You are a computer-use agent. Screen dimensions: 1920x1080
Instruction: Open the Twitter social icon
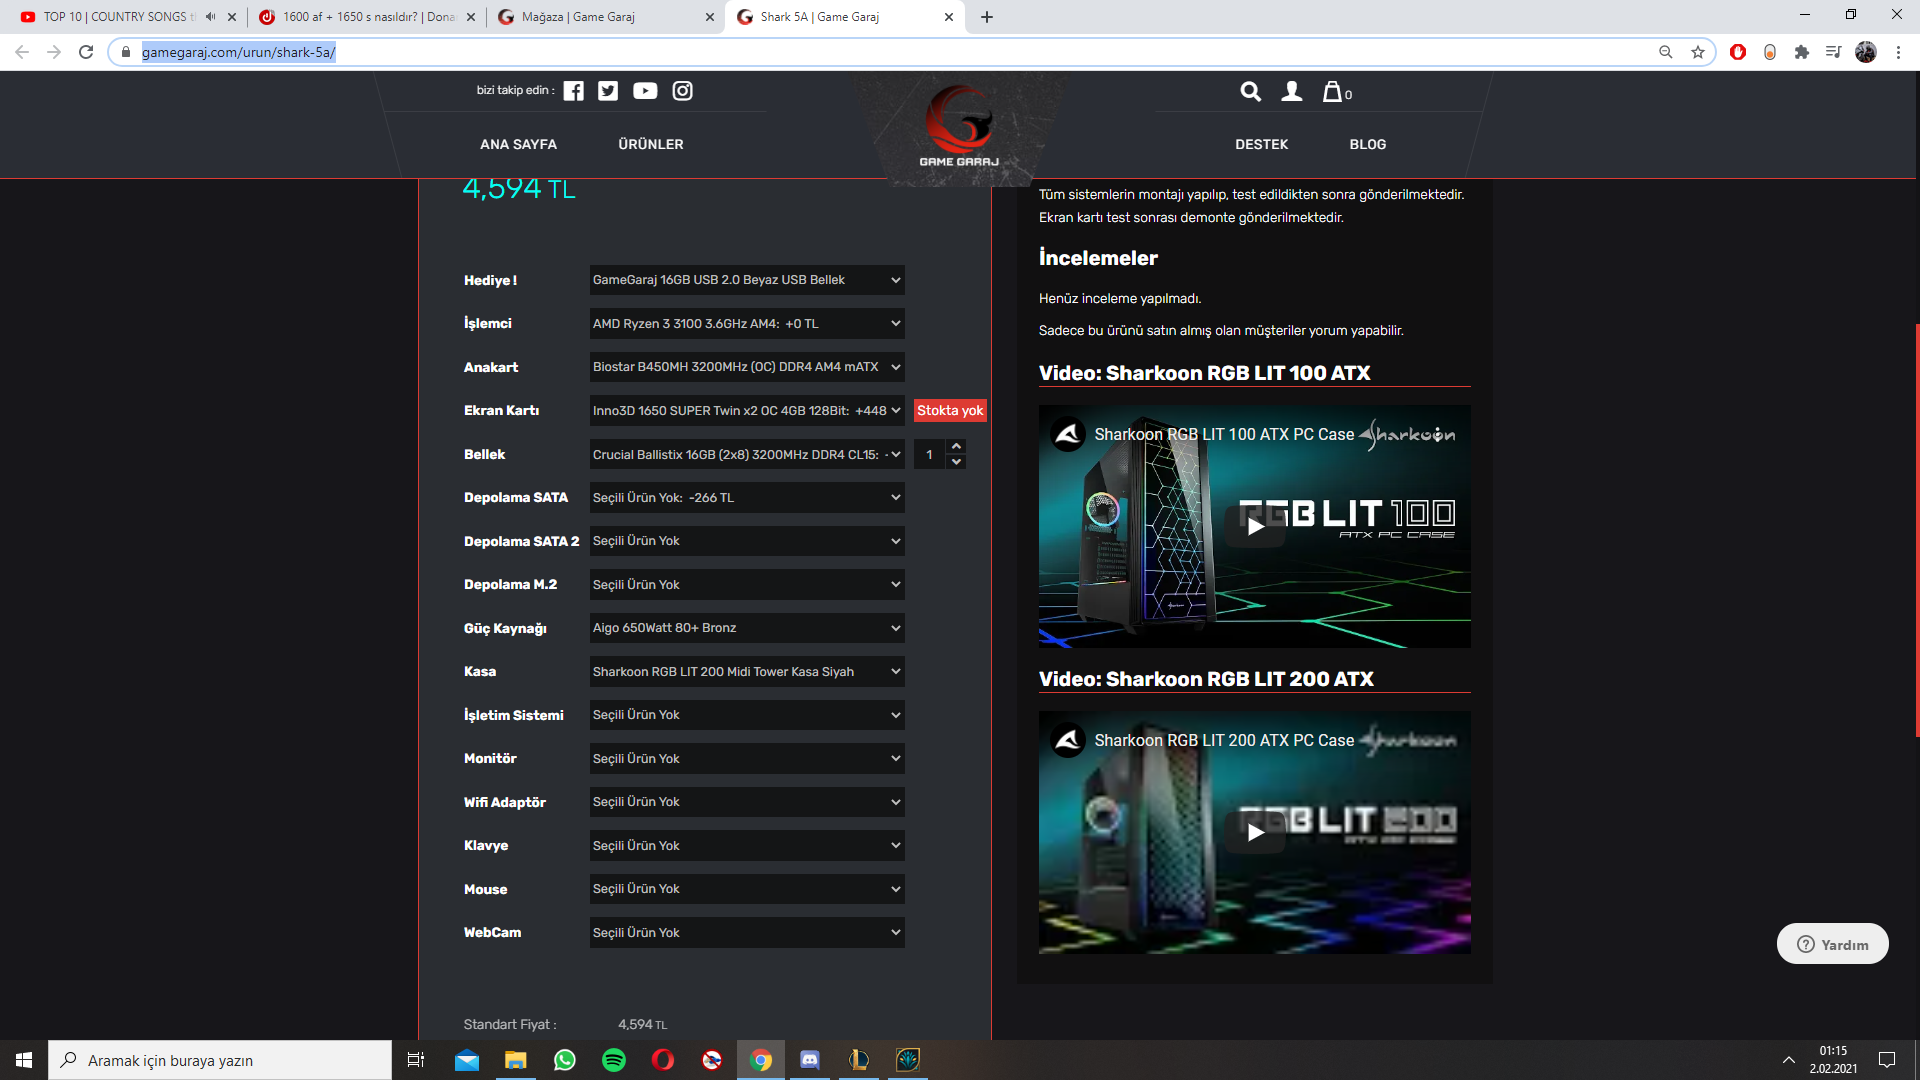[x=608, y=91]
